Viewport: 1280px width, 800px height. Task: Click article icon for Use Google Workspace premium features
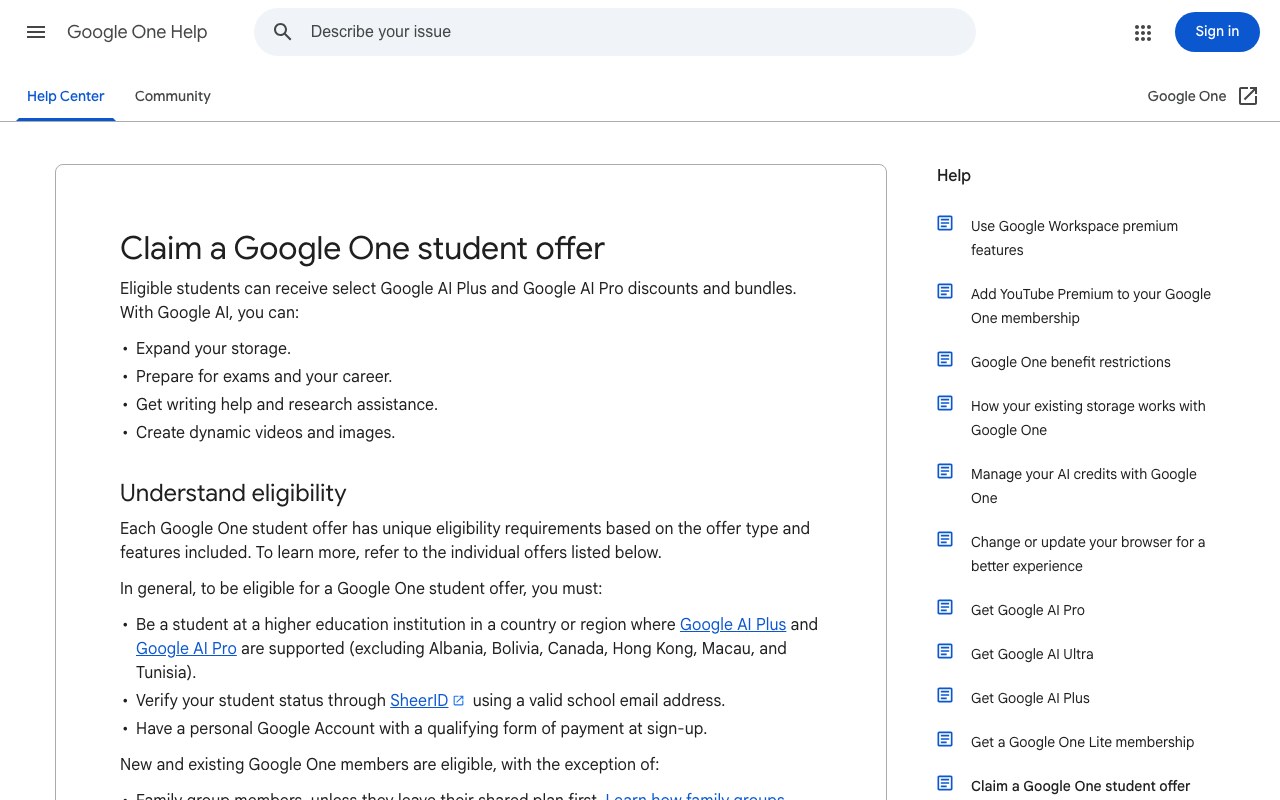click(x=945, y=223)
